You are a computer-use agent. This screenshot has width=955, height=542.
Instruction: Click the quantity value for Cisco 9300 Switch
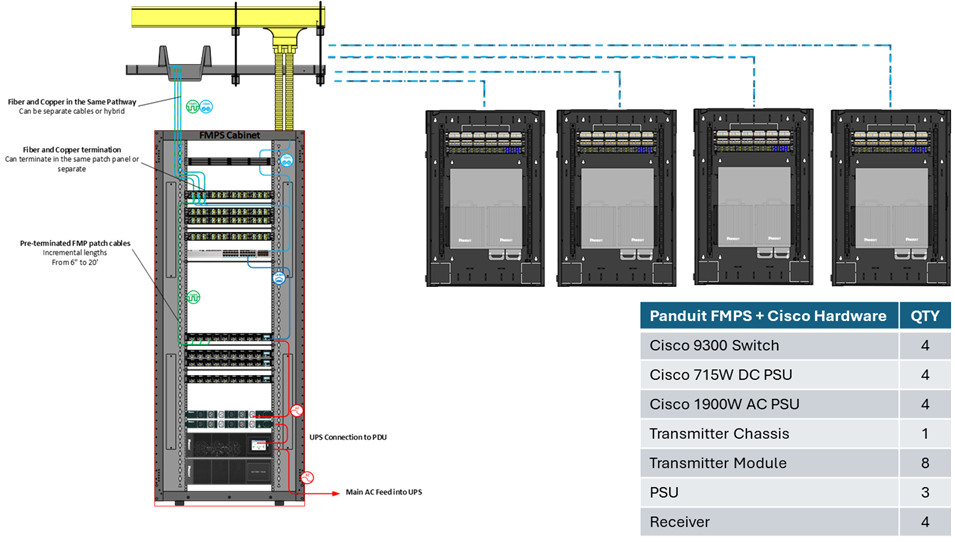[x=925, y=345]
